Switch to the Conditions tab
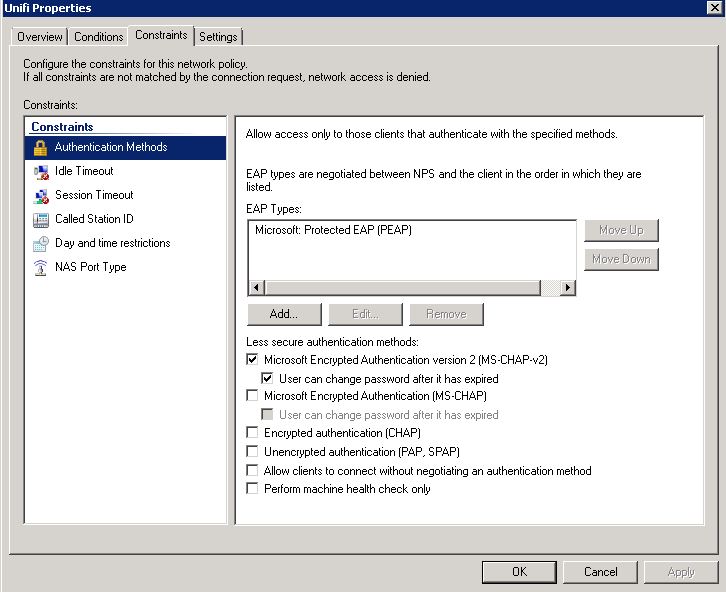726x592 pixels. 99,37
